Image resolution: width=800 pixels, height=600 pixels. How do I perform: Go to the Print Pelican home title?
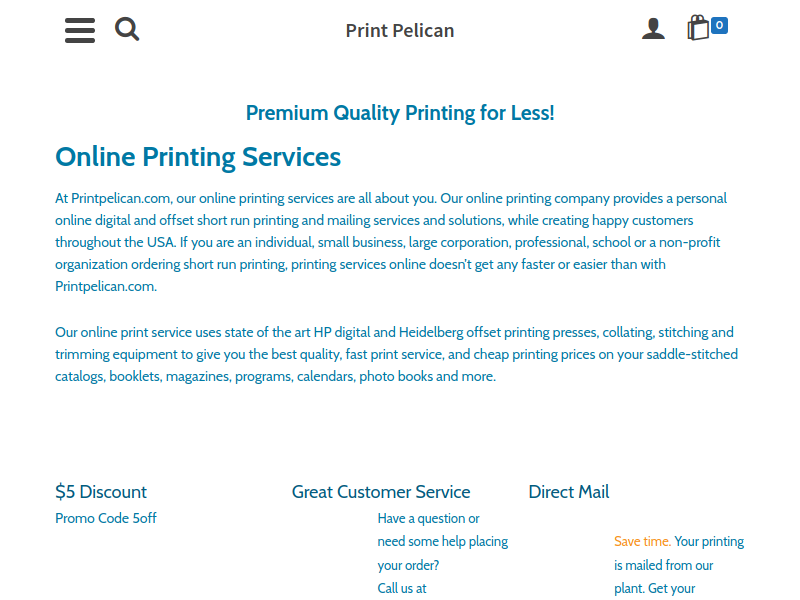coord(400,31)
